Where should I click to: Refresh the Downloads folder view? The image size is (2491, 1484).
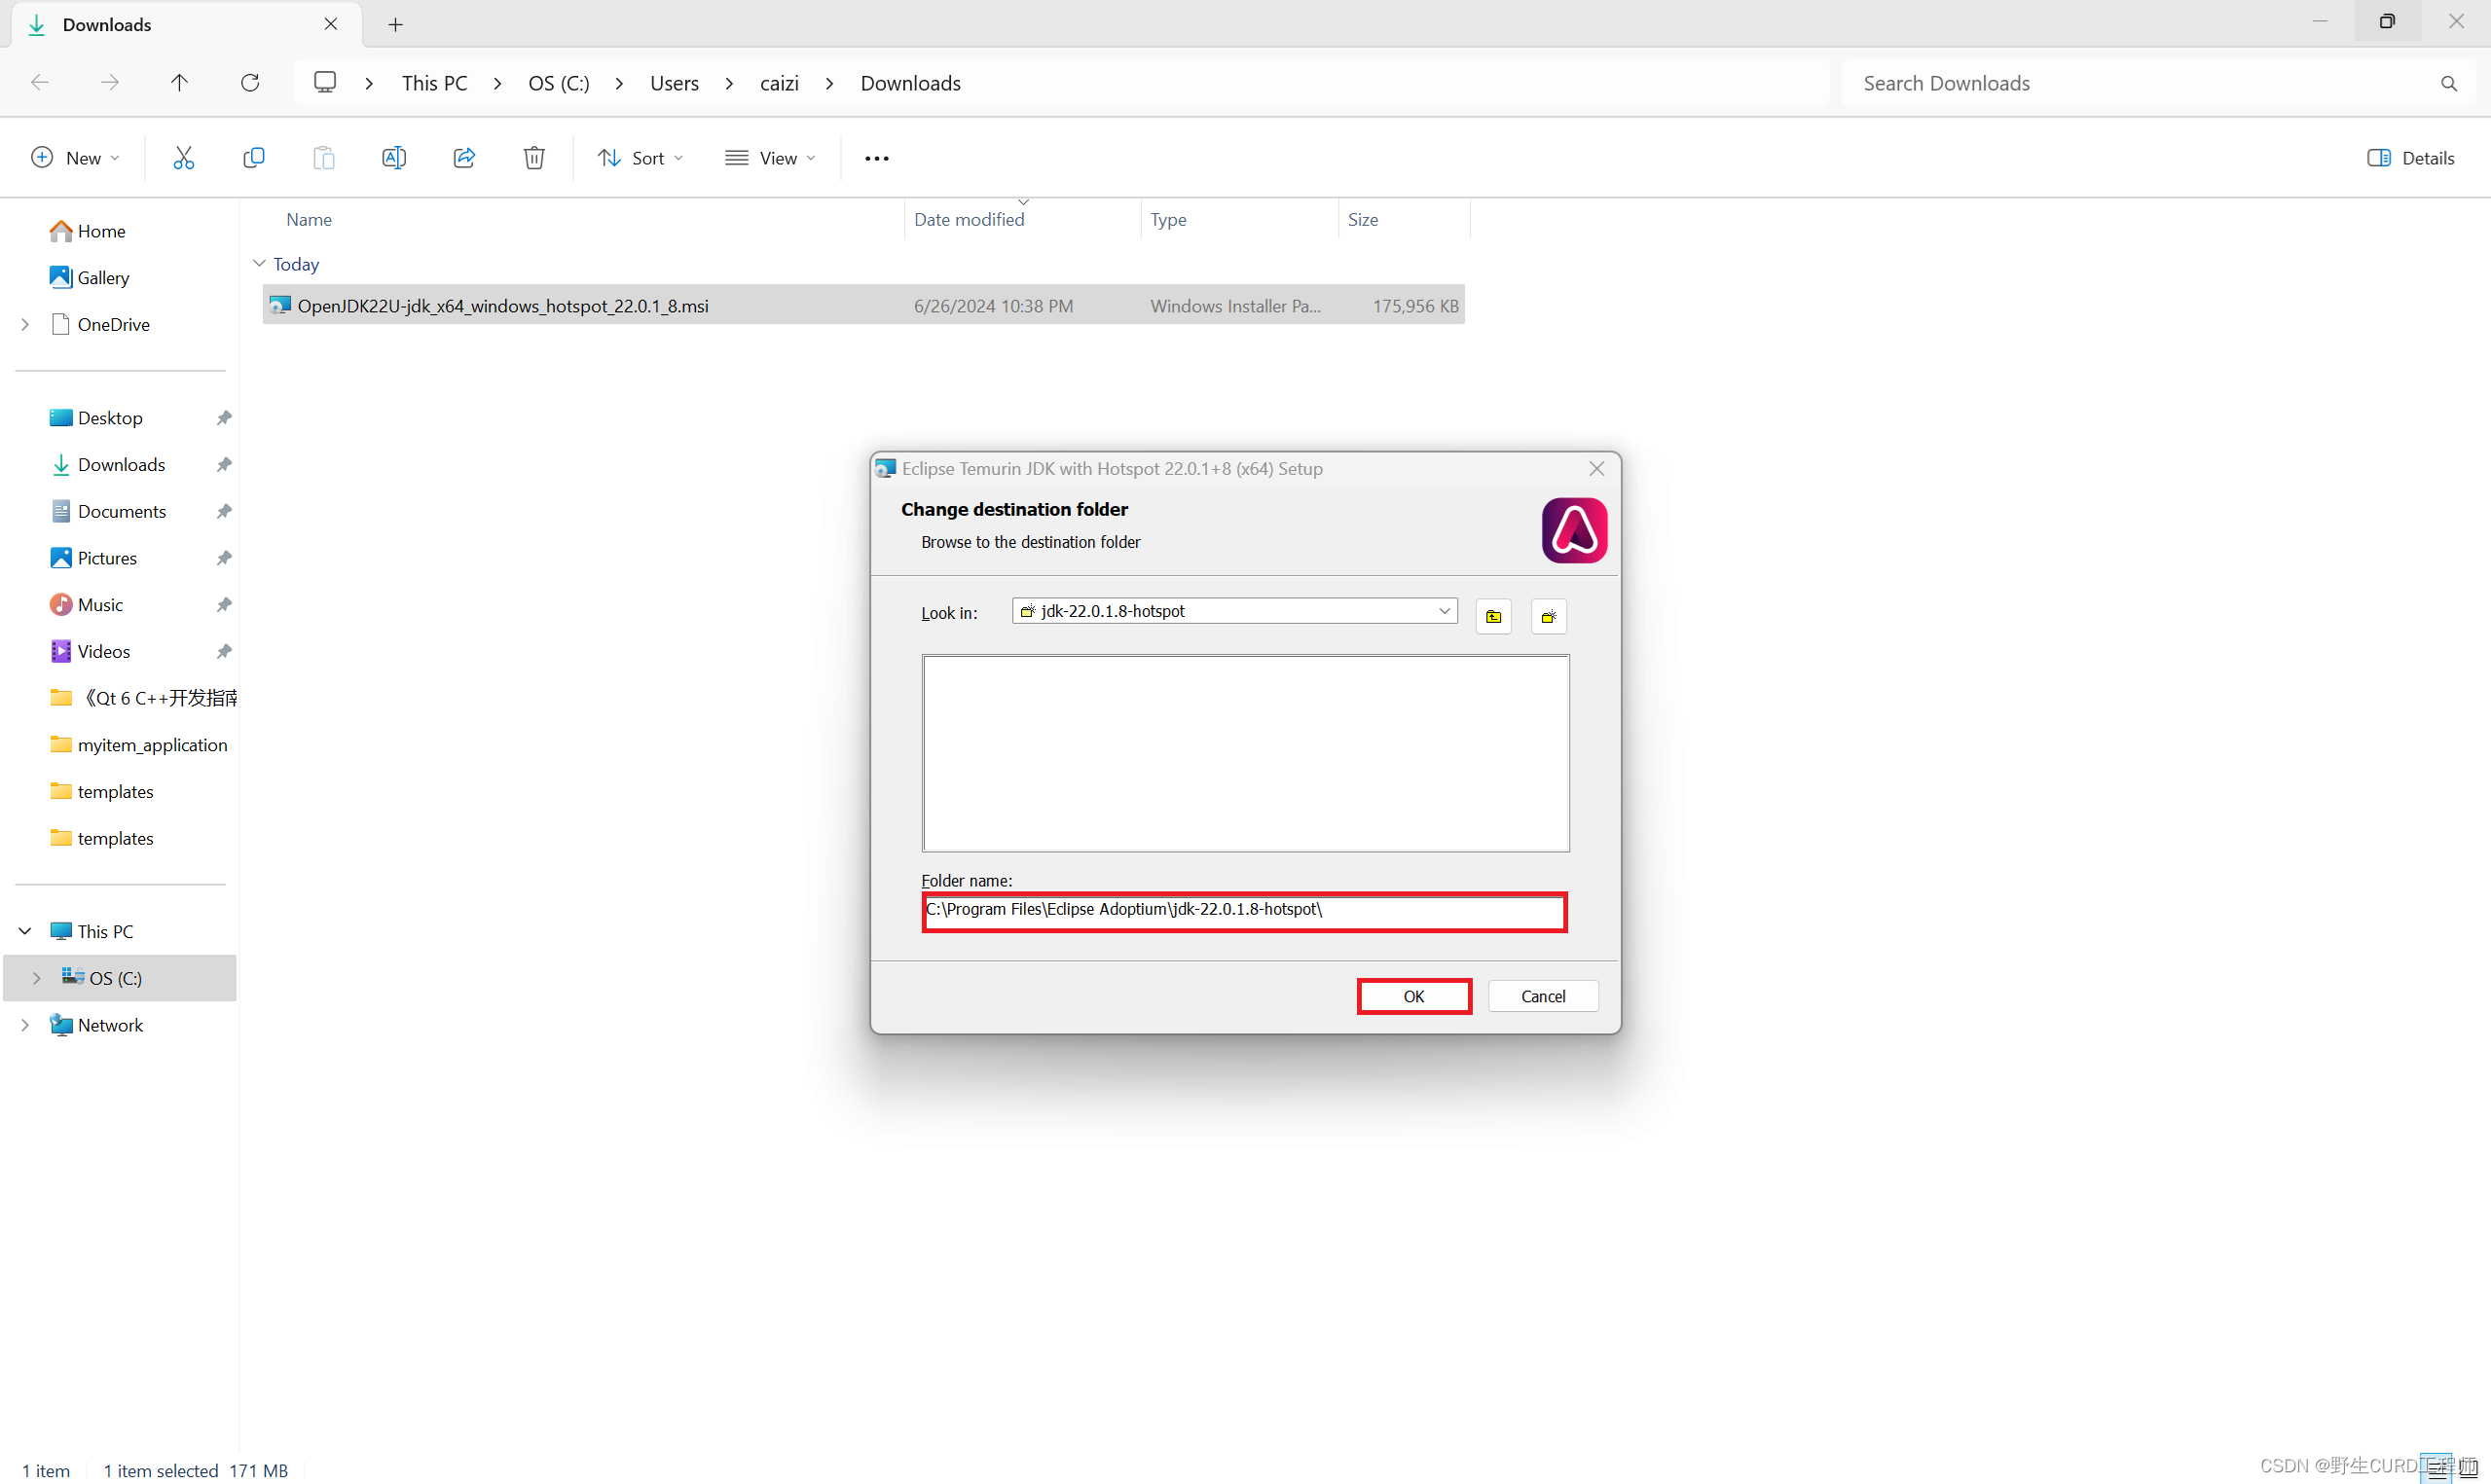coord(250,83)
